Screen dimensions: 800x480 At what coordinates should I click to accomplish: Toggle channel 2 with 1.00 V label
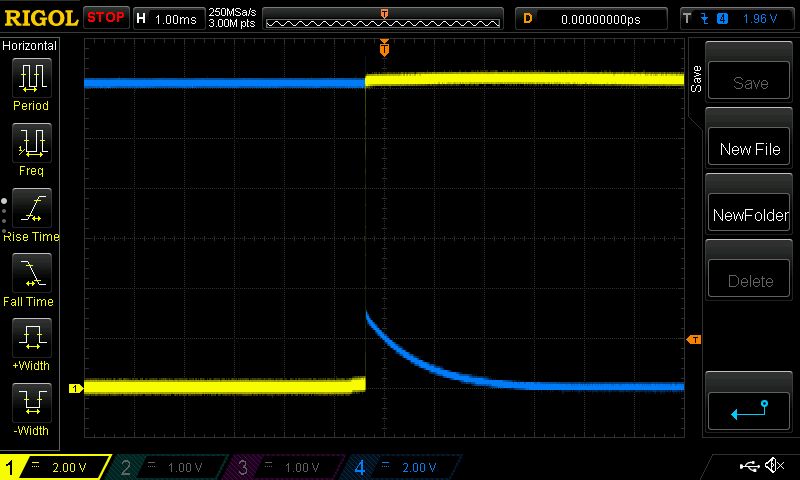168,467
